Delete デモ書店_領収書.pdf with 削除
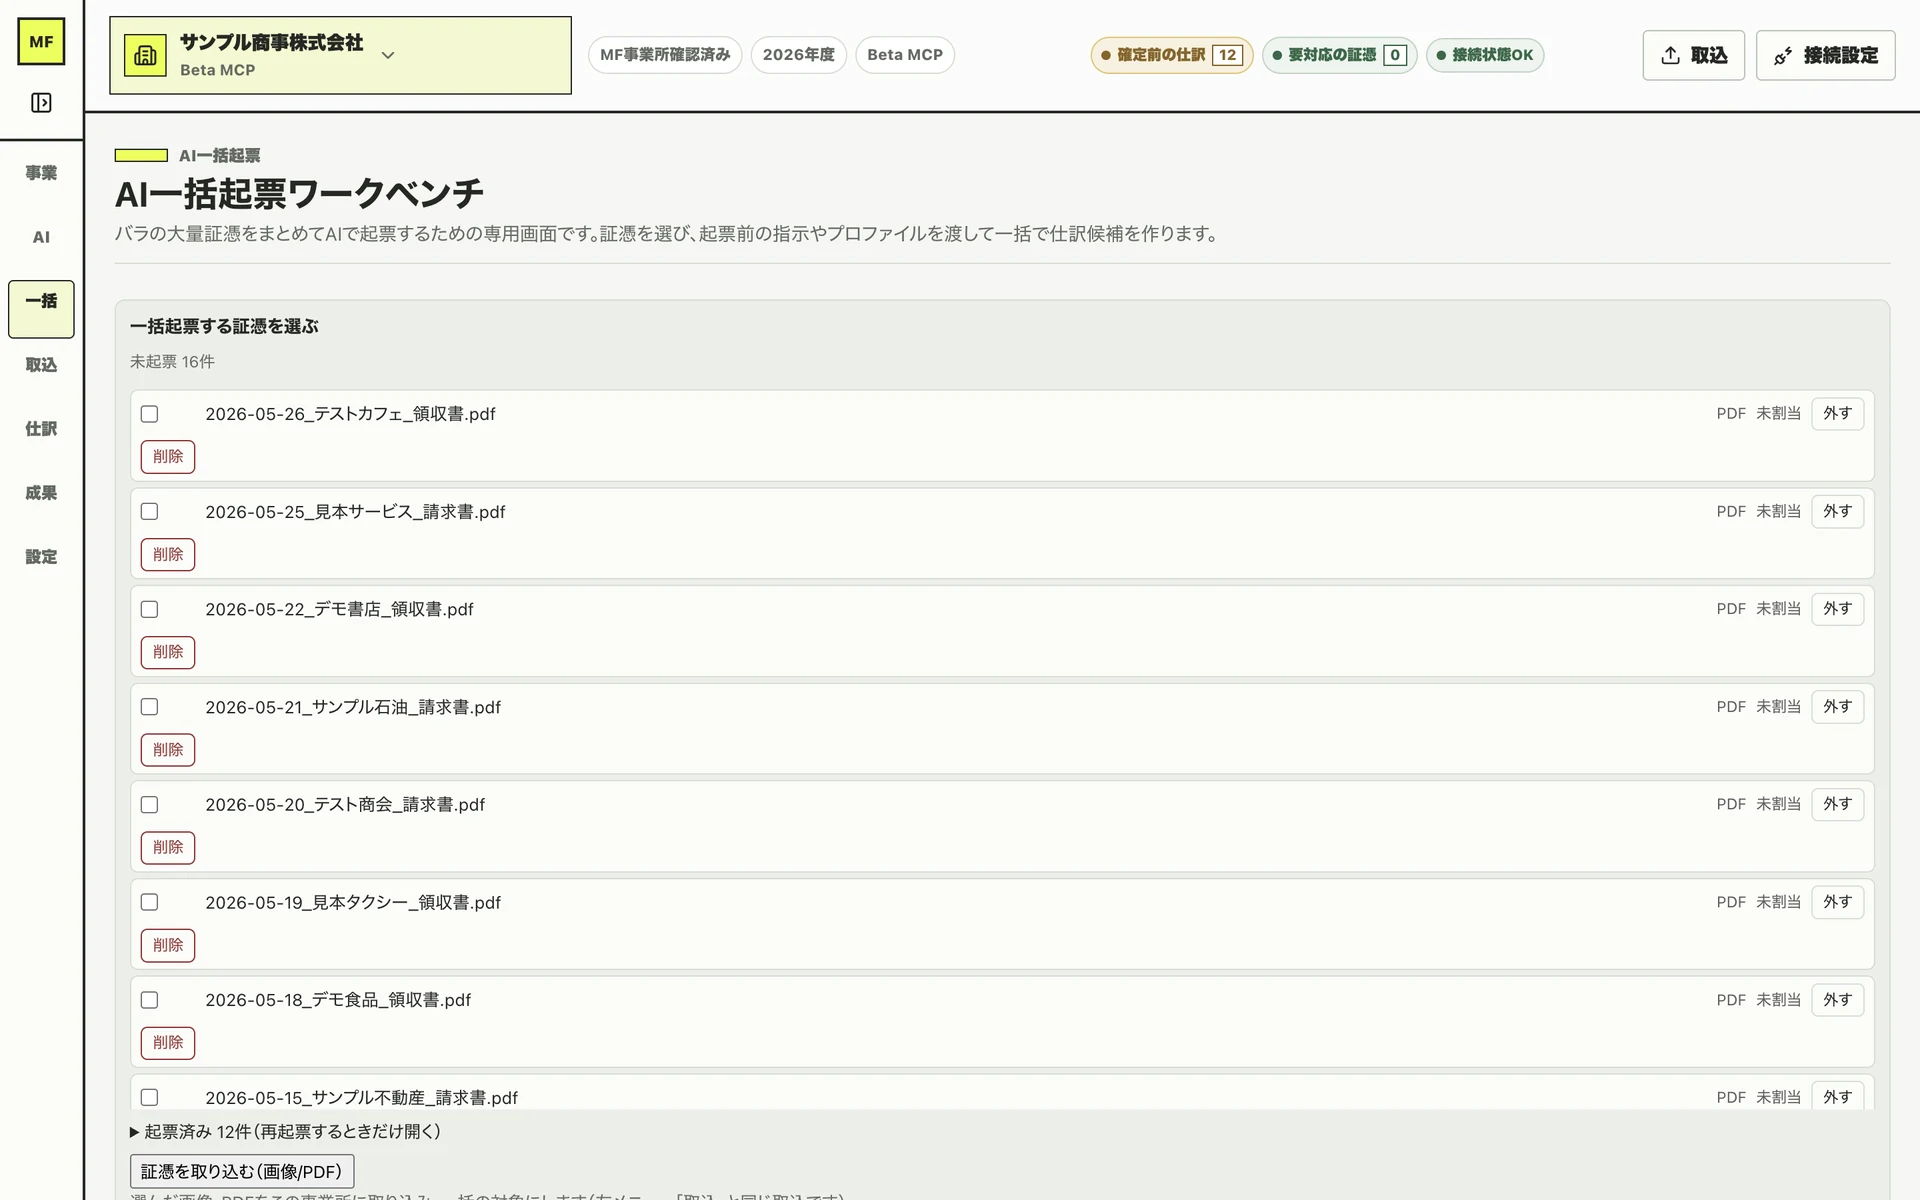Image resolution: width=1920 pixels, height=1200 pixels. tap(168, 652)
